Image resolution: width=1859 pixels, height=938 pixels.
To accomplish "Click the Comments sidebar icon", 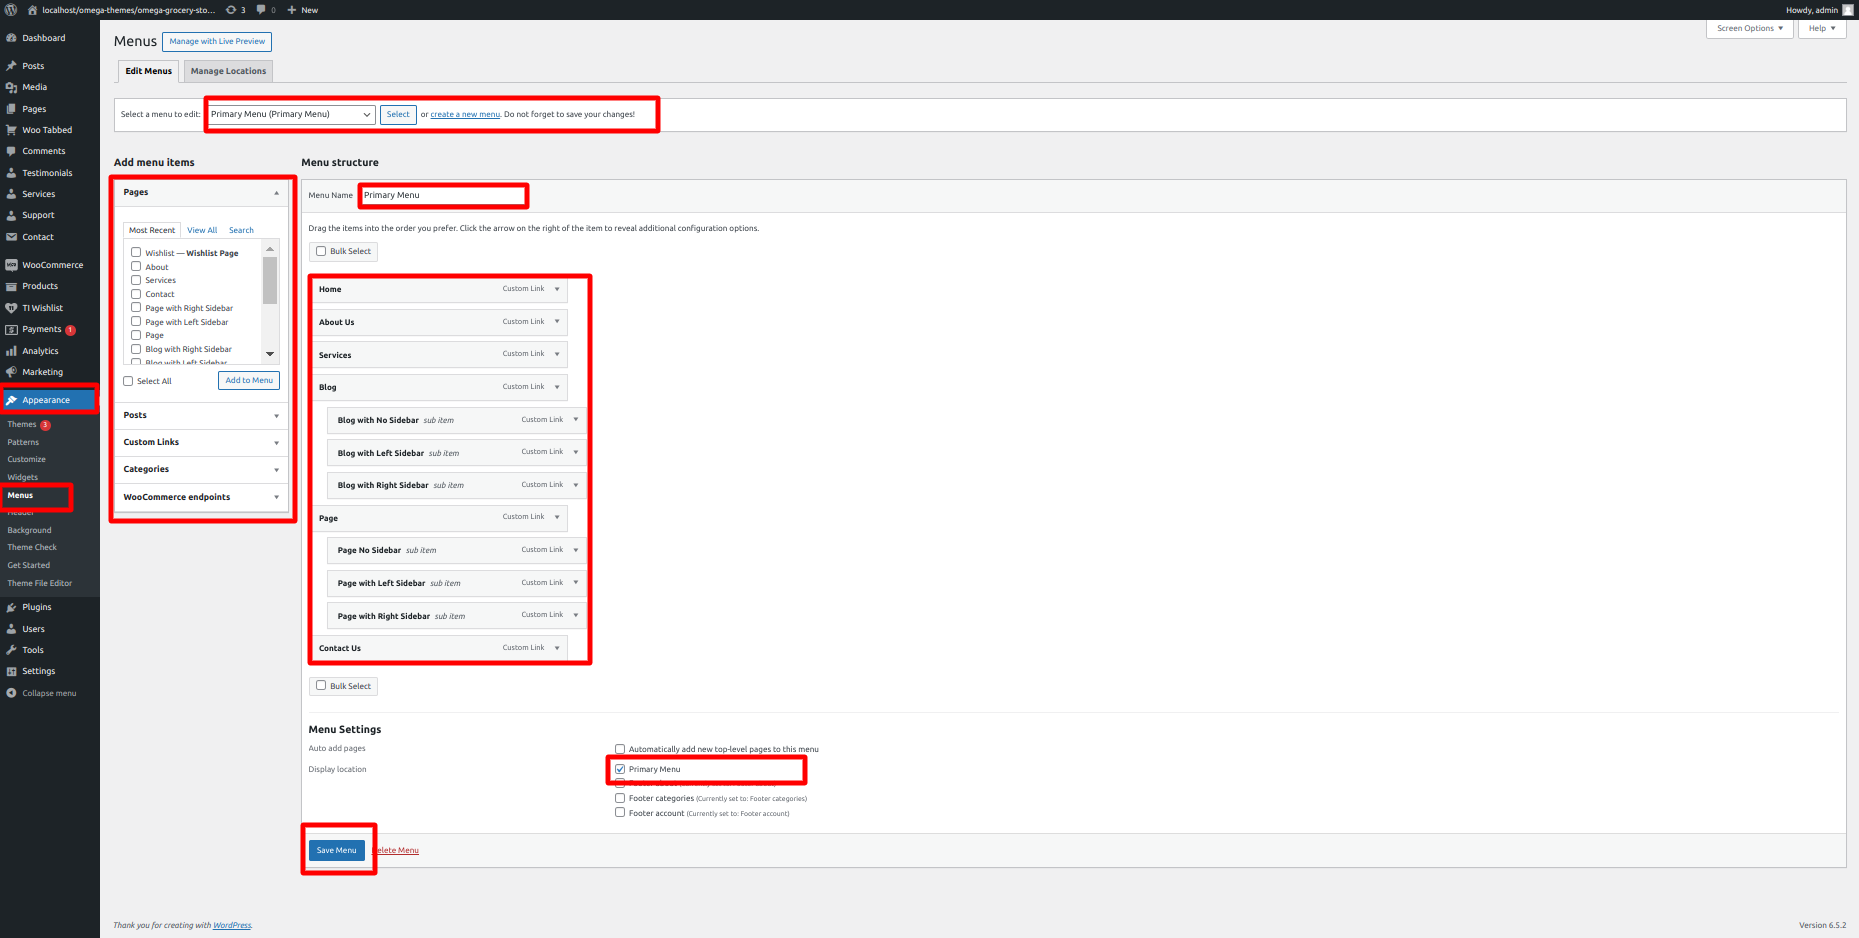I will point(11,151).
